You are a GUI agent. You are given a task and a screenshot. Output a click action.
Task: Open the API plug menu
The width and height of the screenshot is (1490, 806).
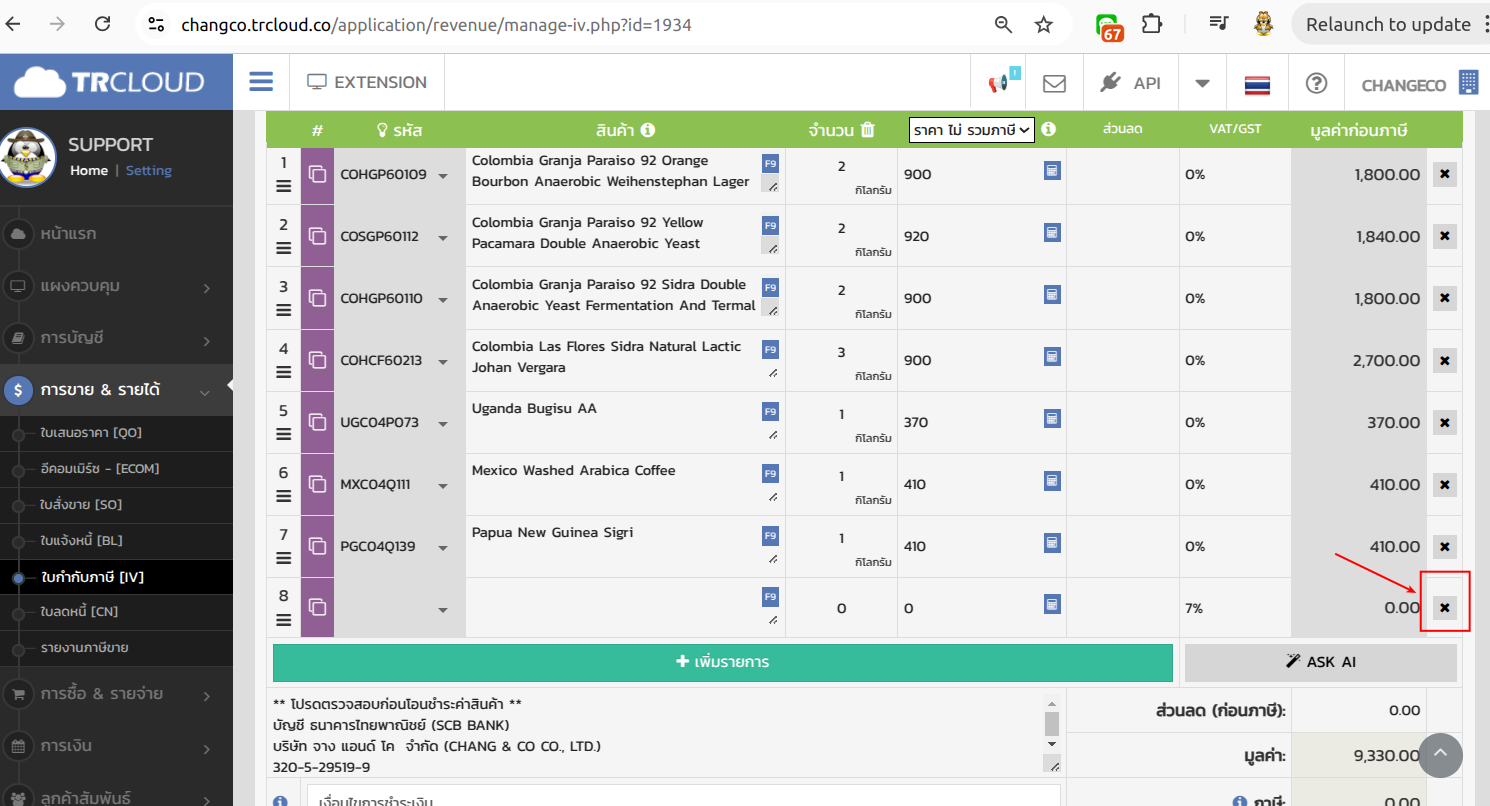(1130, 83)
